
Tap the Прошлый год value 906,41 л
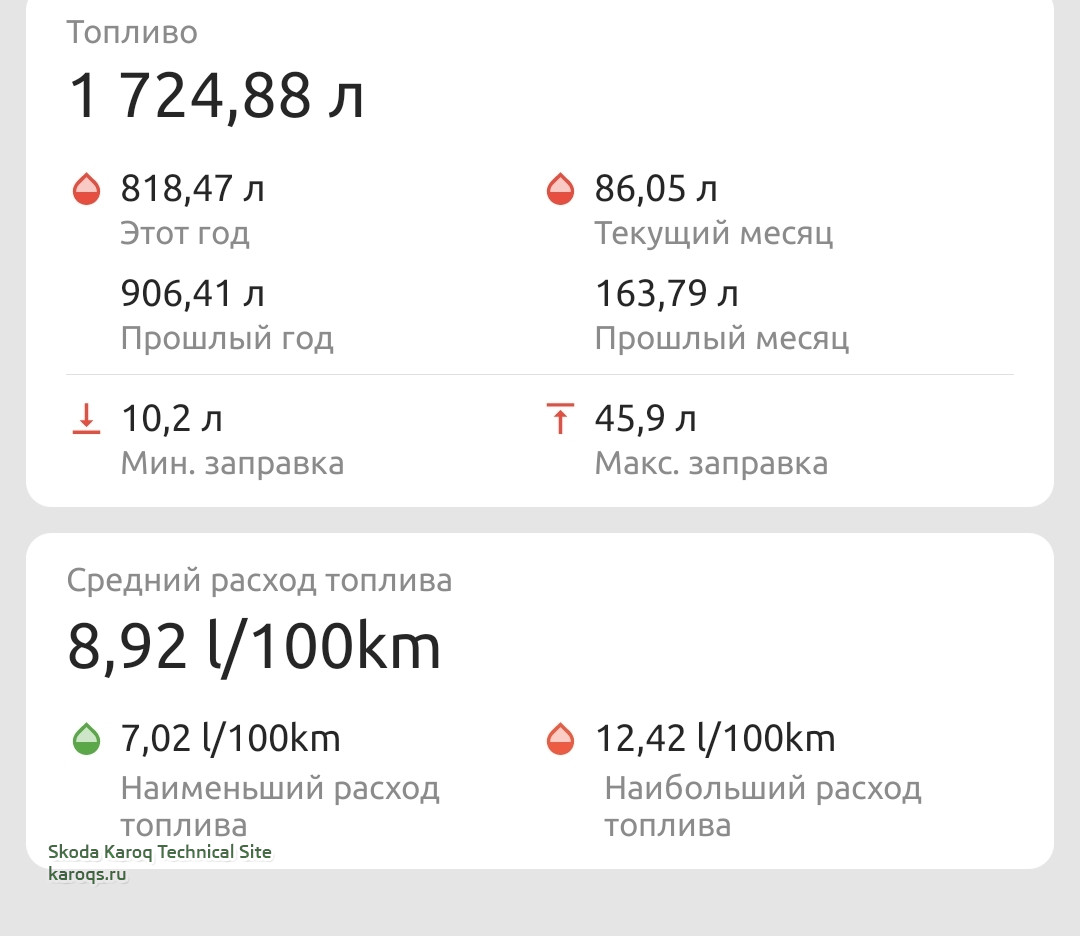tap(193, 294)
